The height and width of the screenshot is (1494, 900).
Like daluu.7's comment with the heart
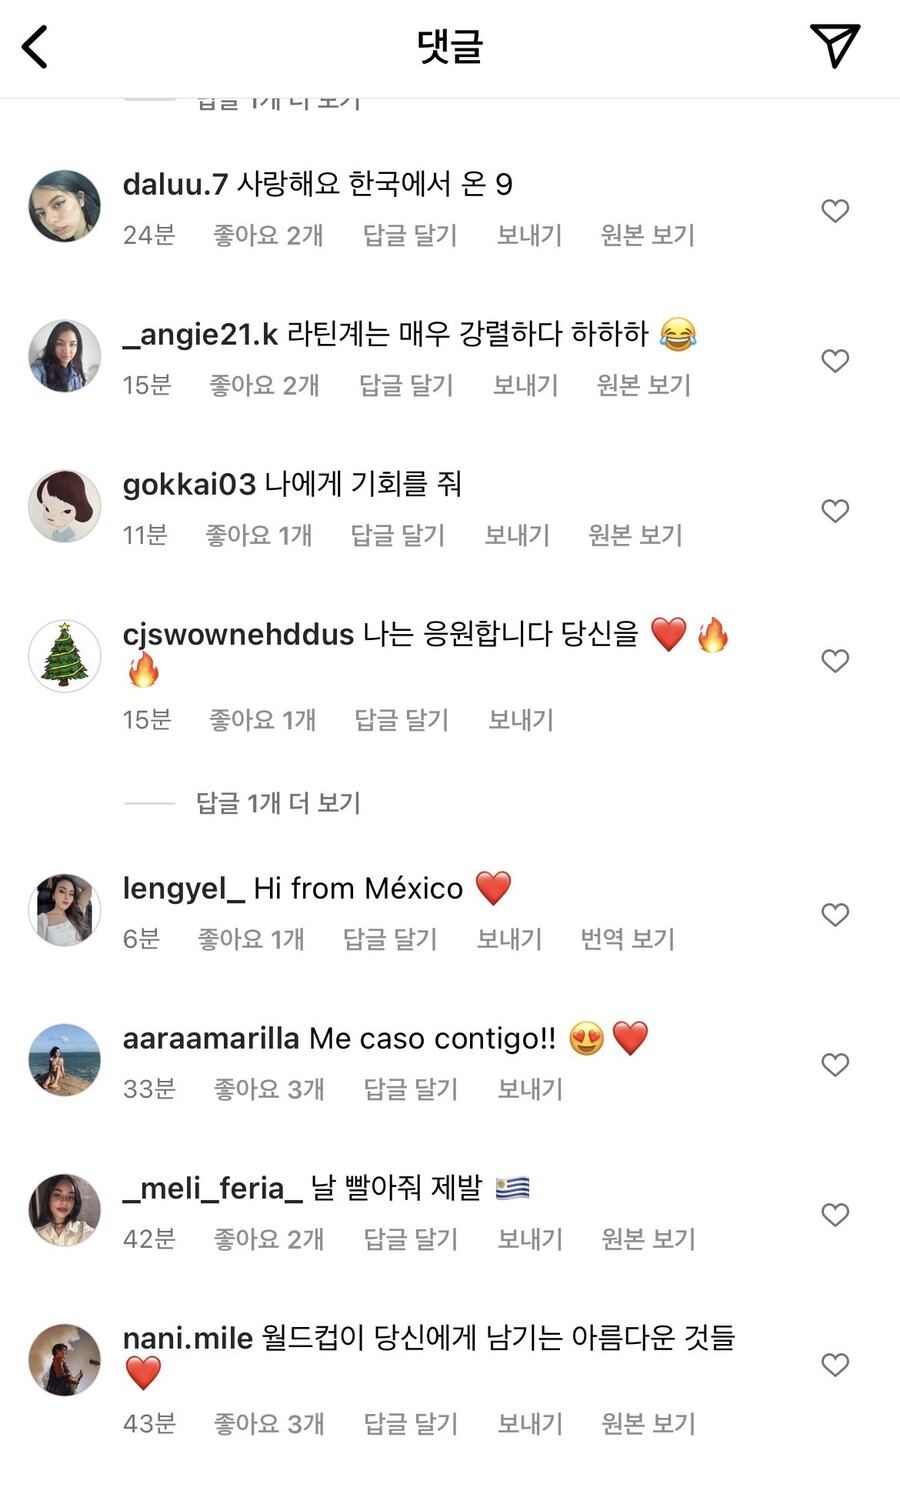click(x=835, y=211)
